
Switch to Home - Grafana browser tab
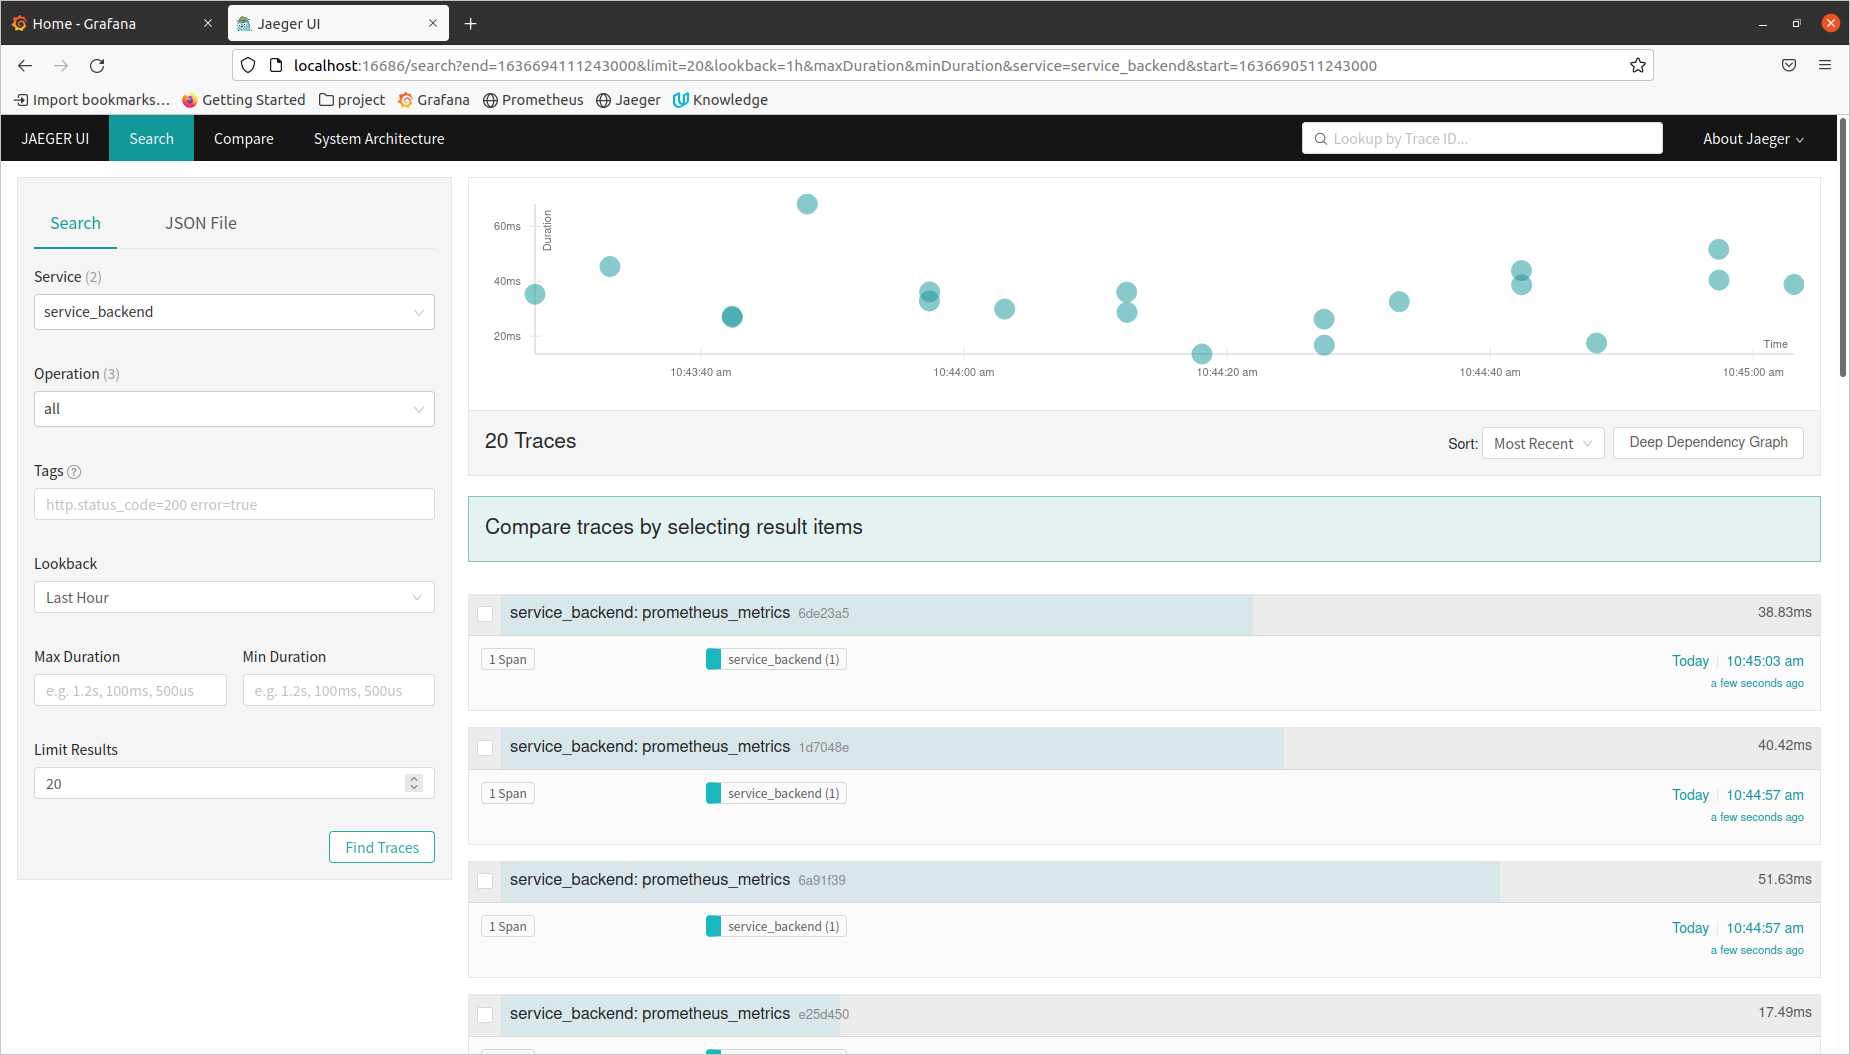[x=114, y=24]
